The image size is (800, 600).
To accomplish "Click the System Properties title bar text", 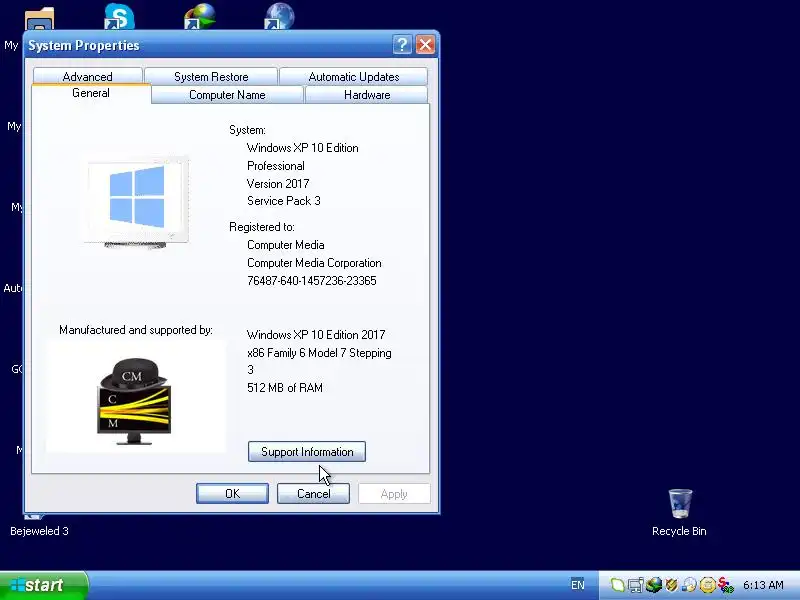I will [84, 45].
